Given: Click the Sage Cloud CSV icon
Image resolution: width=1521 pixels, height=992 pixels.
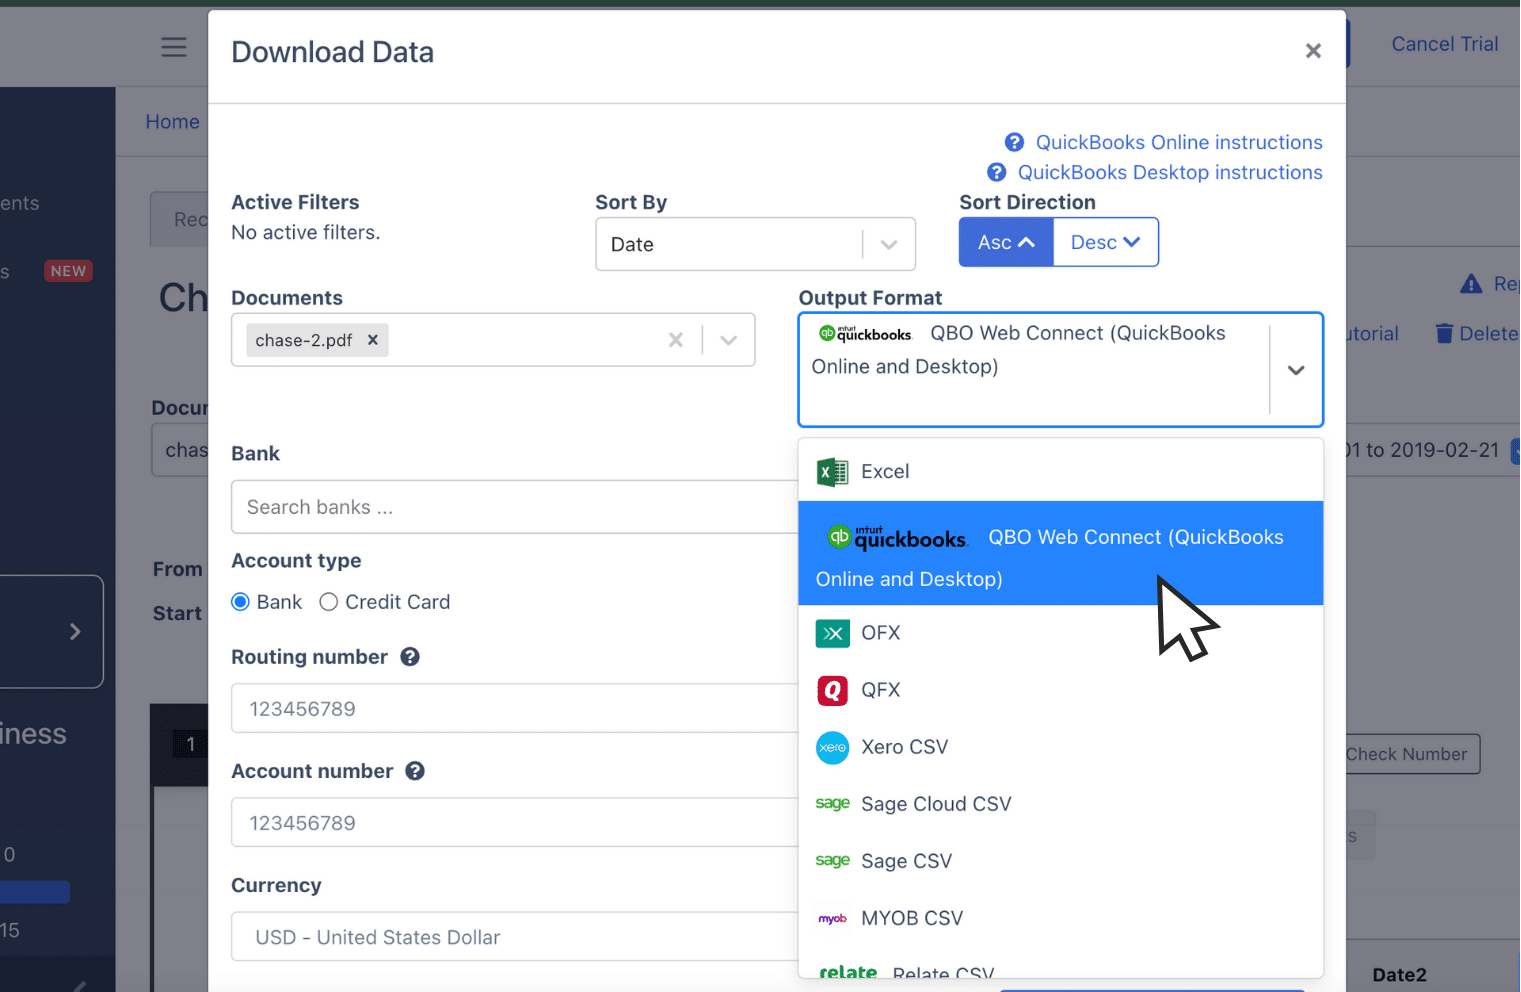Looking at the screenshot, I should (832, 803).
